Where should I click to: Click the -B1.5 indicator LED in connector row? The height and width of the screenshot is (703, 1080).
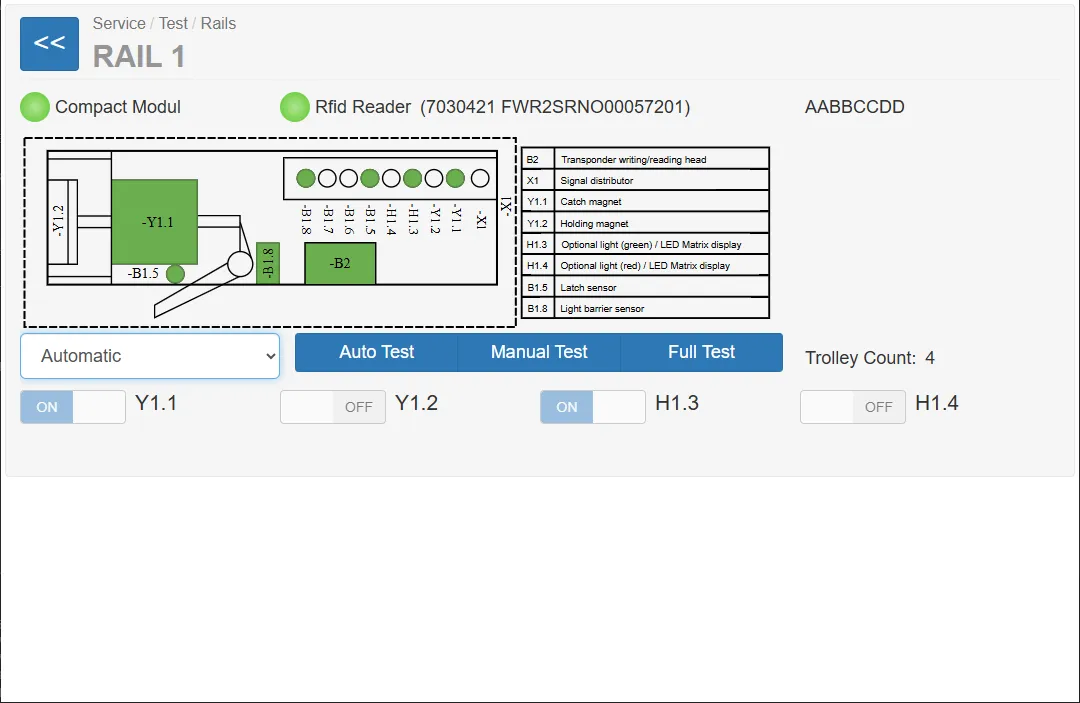(370, 178)
